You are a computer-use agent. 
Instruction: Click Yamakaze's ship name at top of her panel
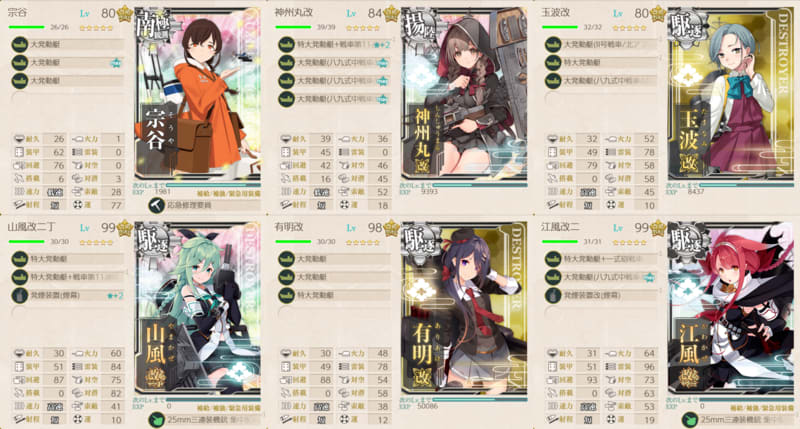coord(32,227)
